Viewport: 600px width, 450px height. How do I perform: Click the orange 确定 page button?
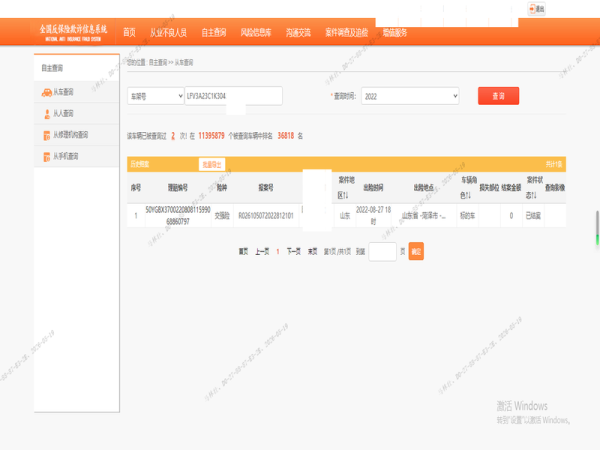pyautogui.click(x=416, y=251)
